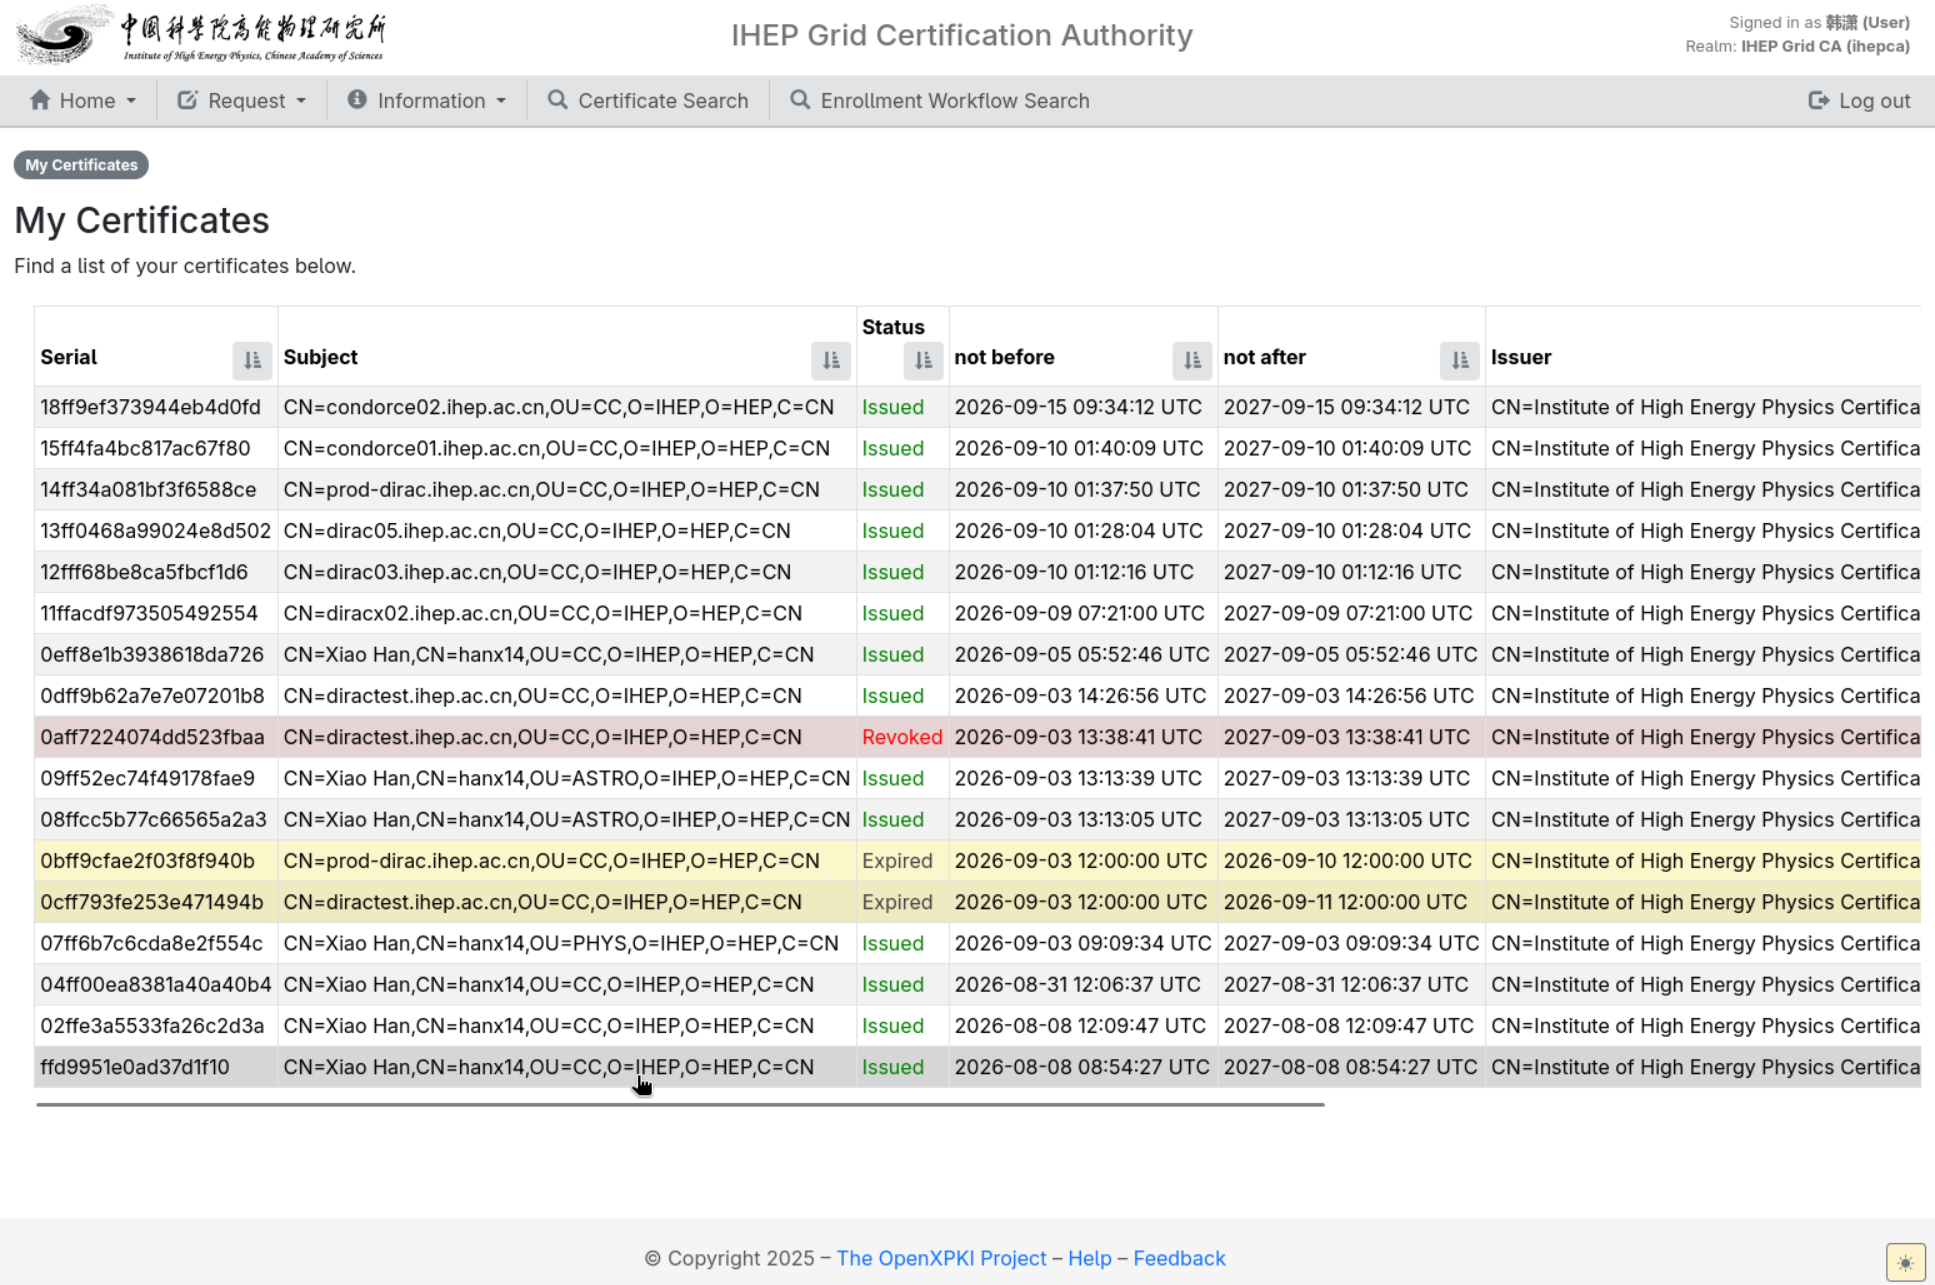Sort table by not after column icon
Viewport: 1935px width, 1285px height.
point(1460,360)
